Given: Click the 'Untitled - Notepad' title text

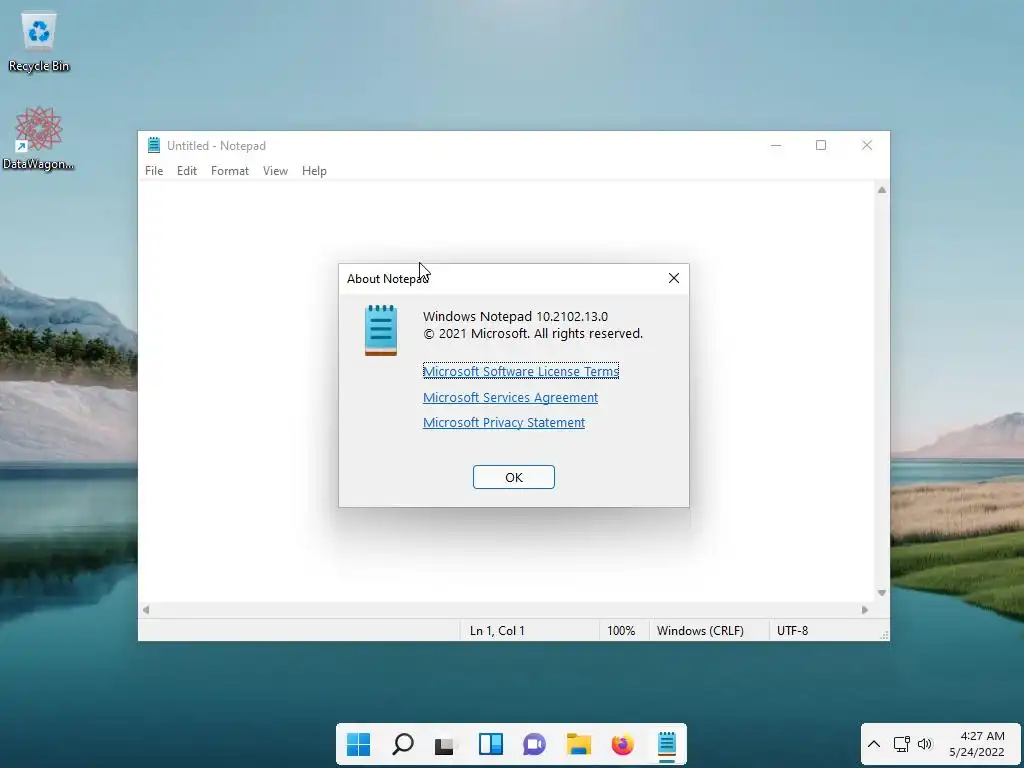Looking at the screenshot, I should (x=216, y=146).
